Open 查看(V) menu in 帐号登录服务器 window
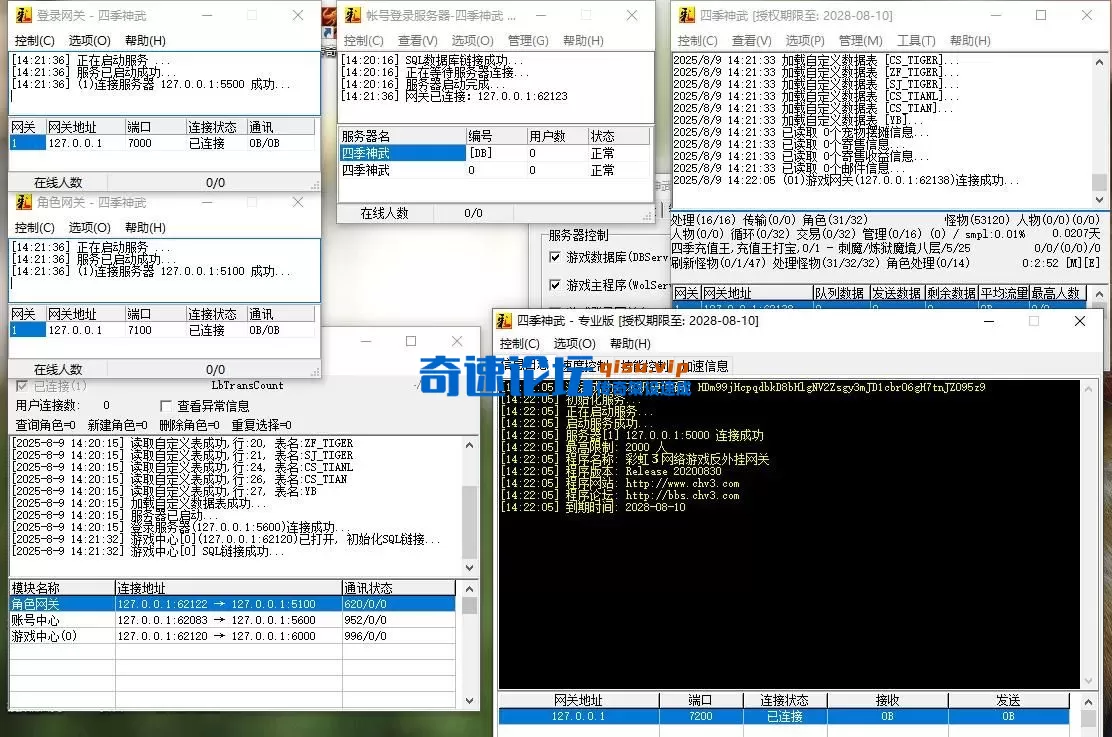Image resolution: width=1112 pixels, height=737 pixels. 418,40
